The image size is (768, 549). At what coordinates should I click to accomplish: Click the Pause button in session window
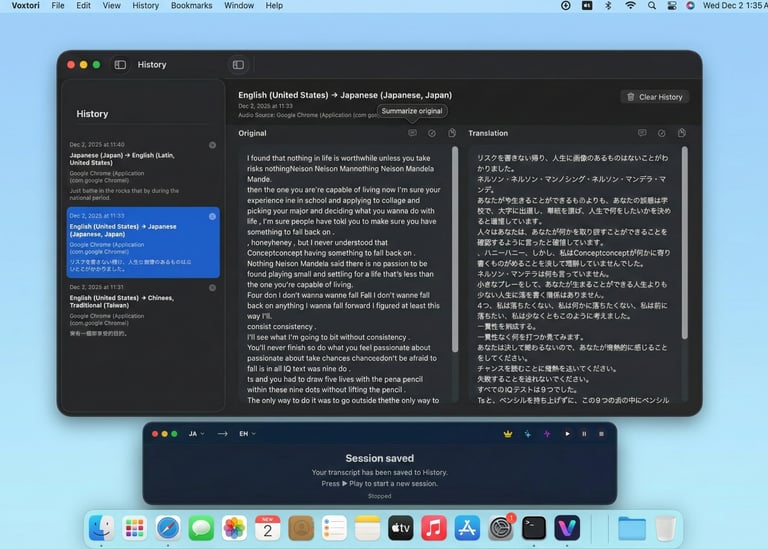click(x=584, y=434)
